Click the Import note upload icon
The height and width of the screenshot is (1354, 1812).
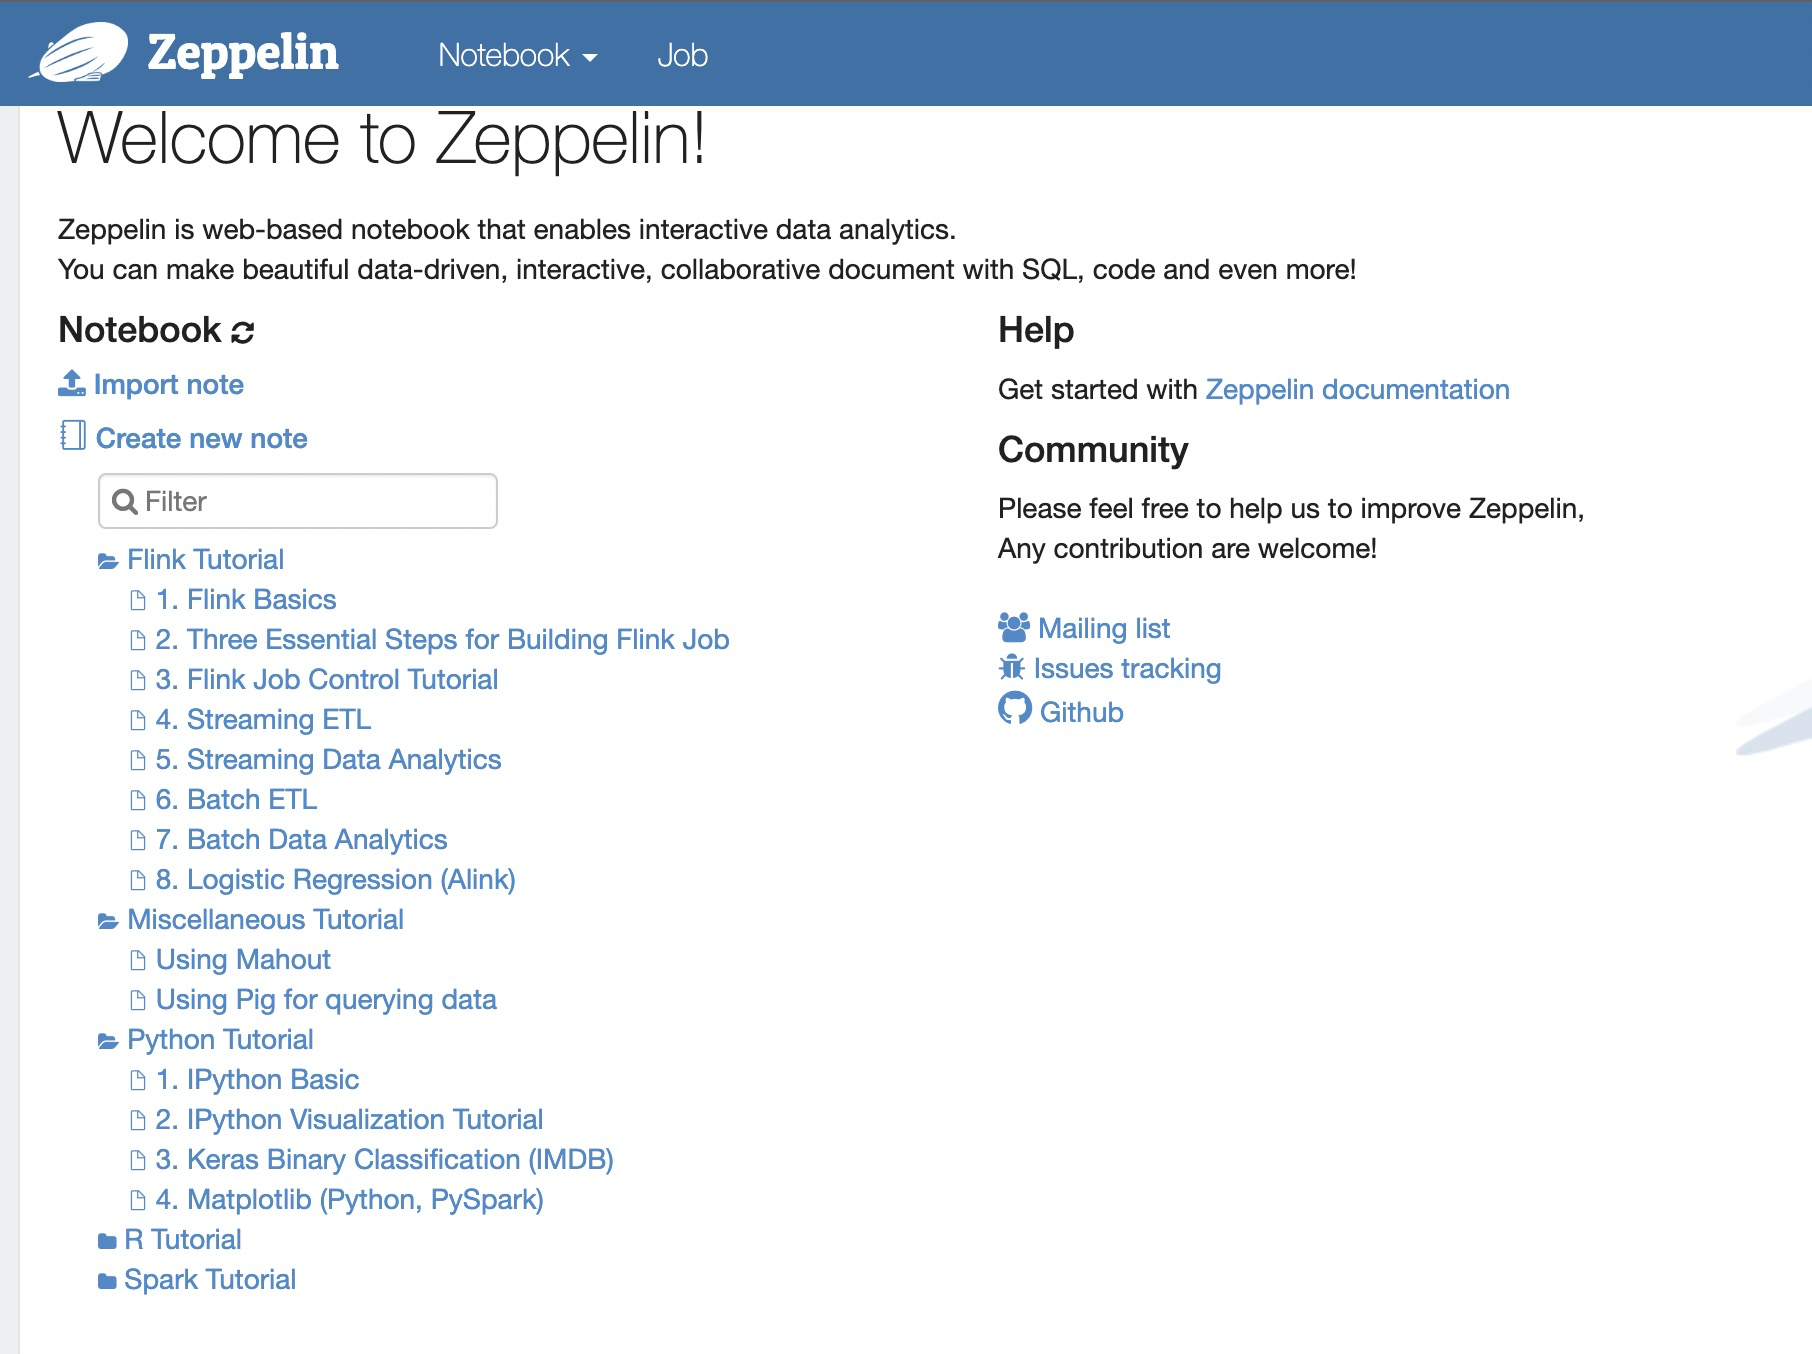click(72, 383)
